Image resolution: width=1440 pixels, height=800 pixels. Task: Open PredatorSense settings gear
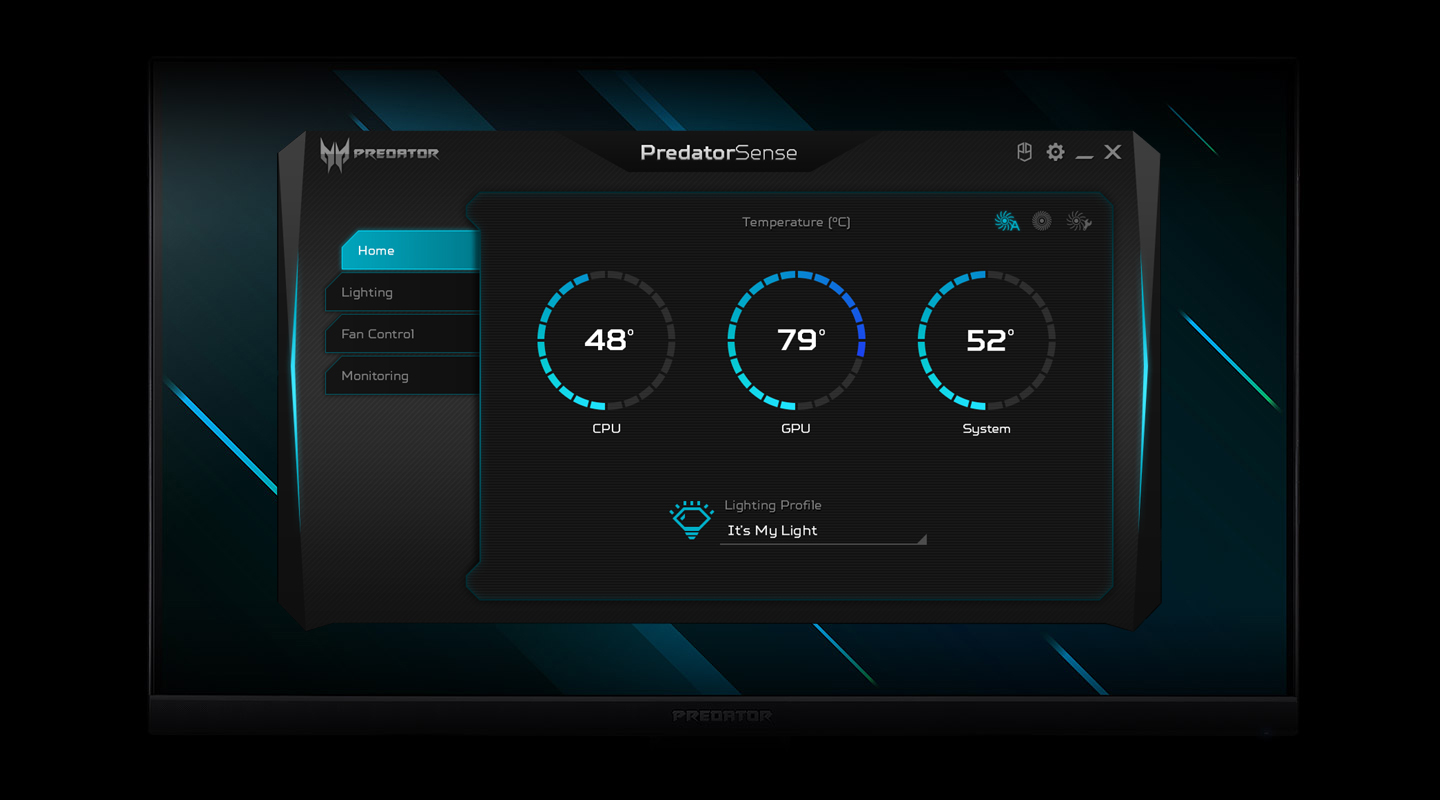coord(1055,152)
